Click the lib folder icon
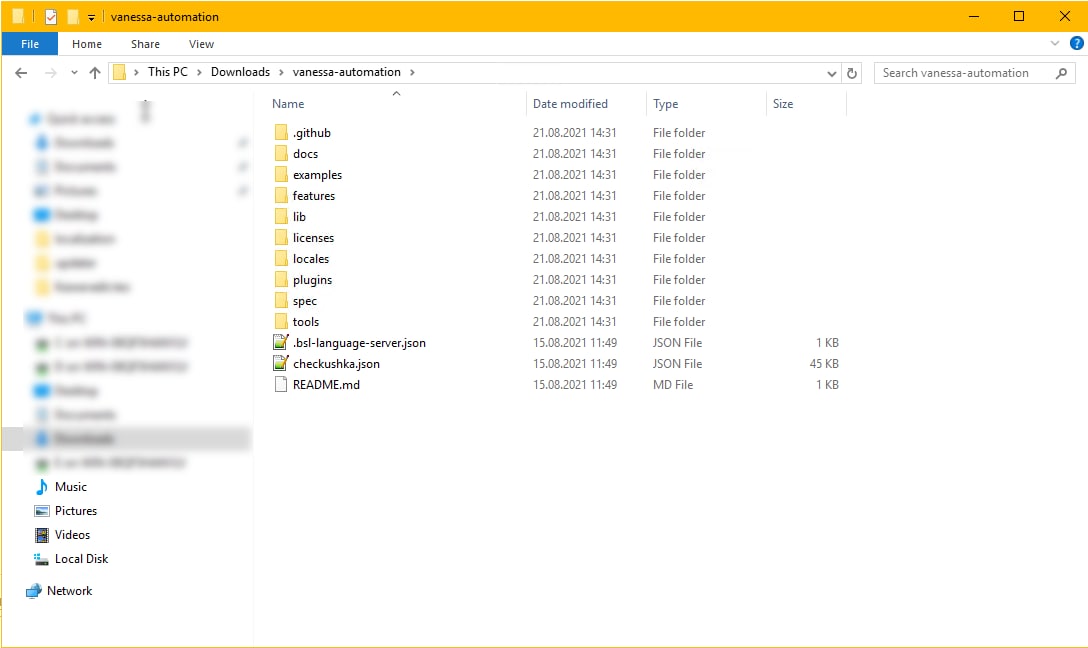The height and width of the screenshot is (648, 1088). [281, 216]
